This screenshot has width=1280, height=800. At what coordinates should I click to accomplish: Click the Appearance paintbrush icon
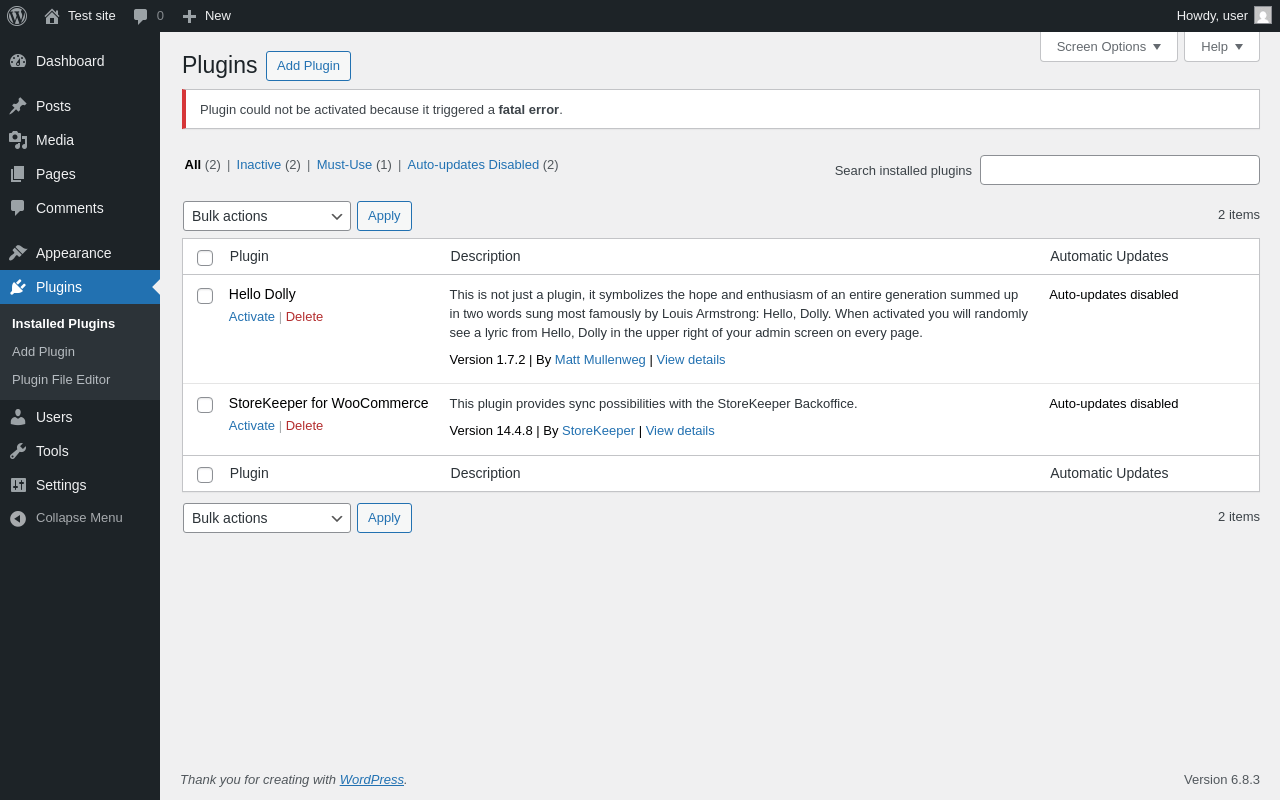point(18,253)
